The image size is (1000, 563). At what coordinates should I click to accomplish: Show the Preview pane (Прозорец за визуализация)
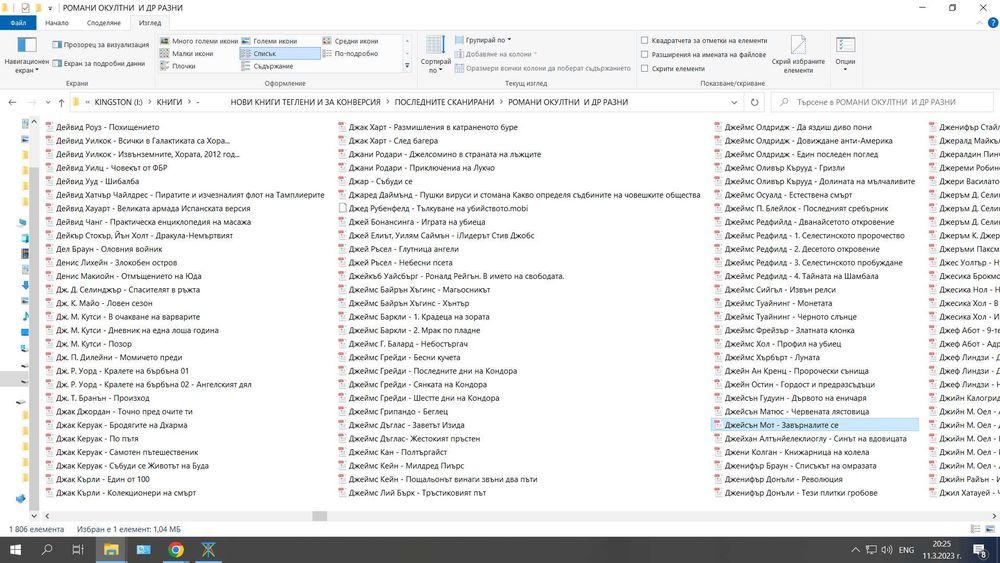coord(100,45)
